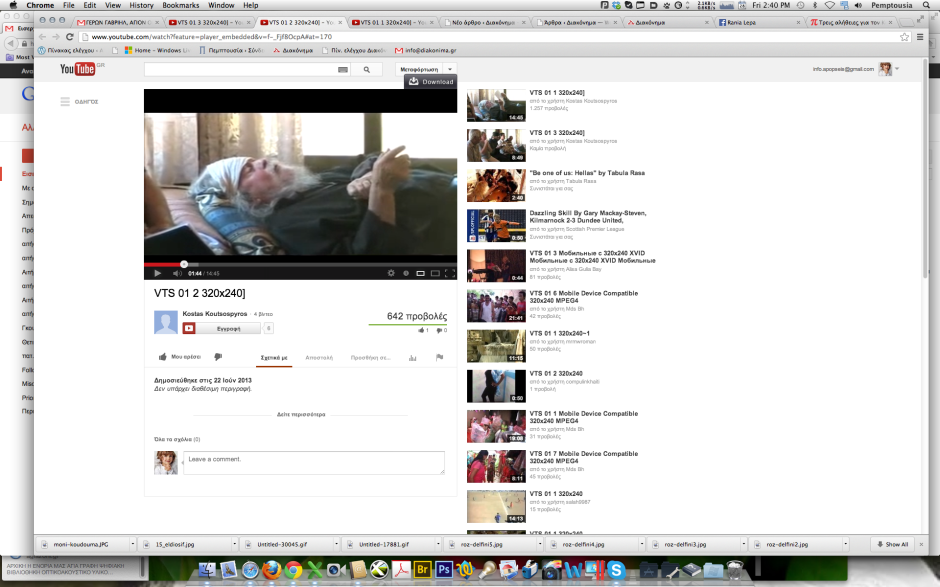The height and width of the screenshot is (587, 940).
Task: Switch video to fullscreen mode
Action: 449,273
